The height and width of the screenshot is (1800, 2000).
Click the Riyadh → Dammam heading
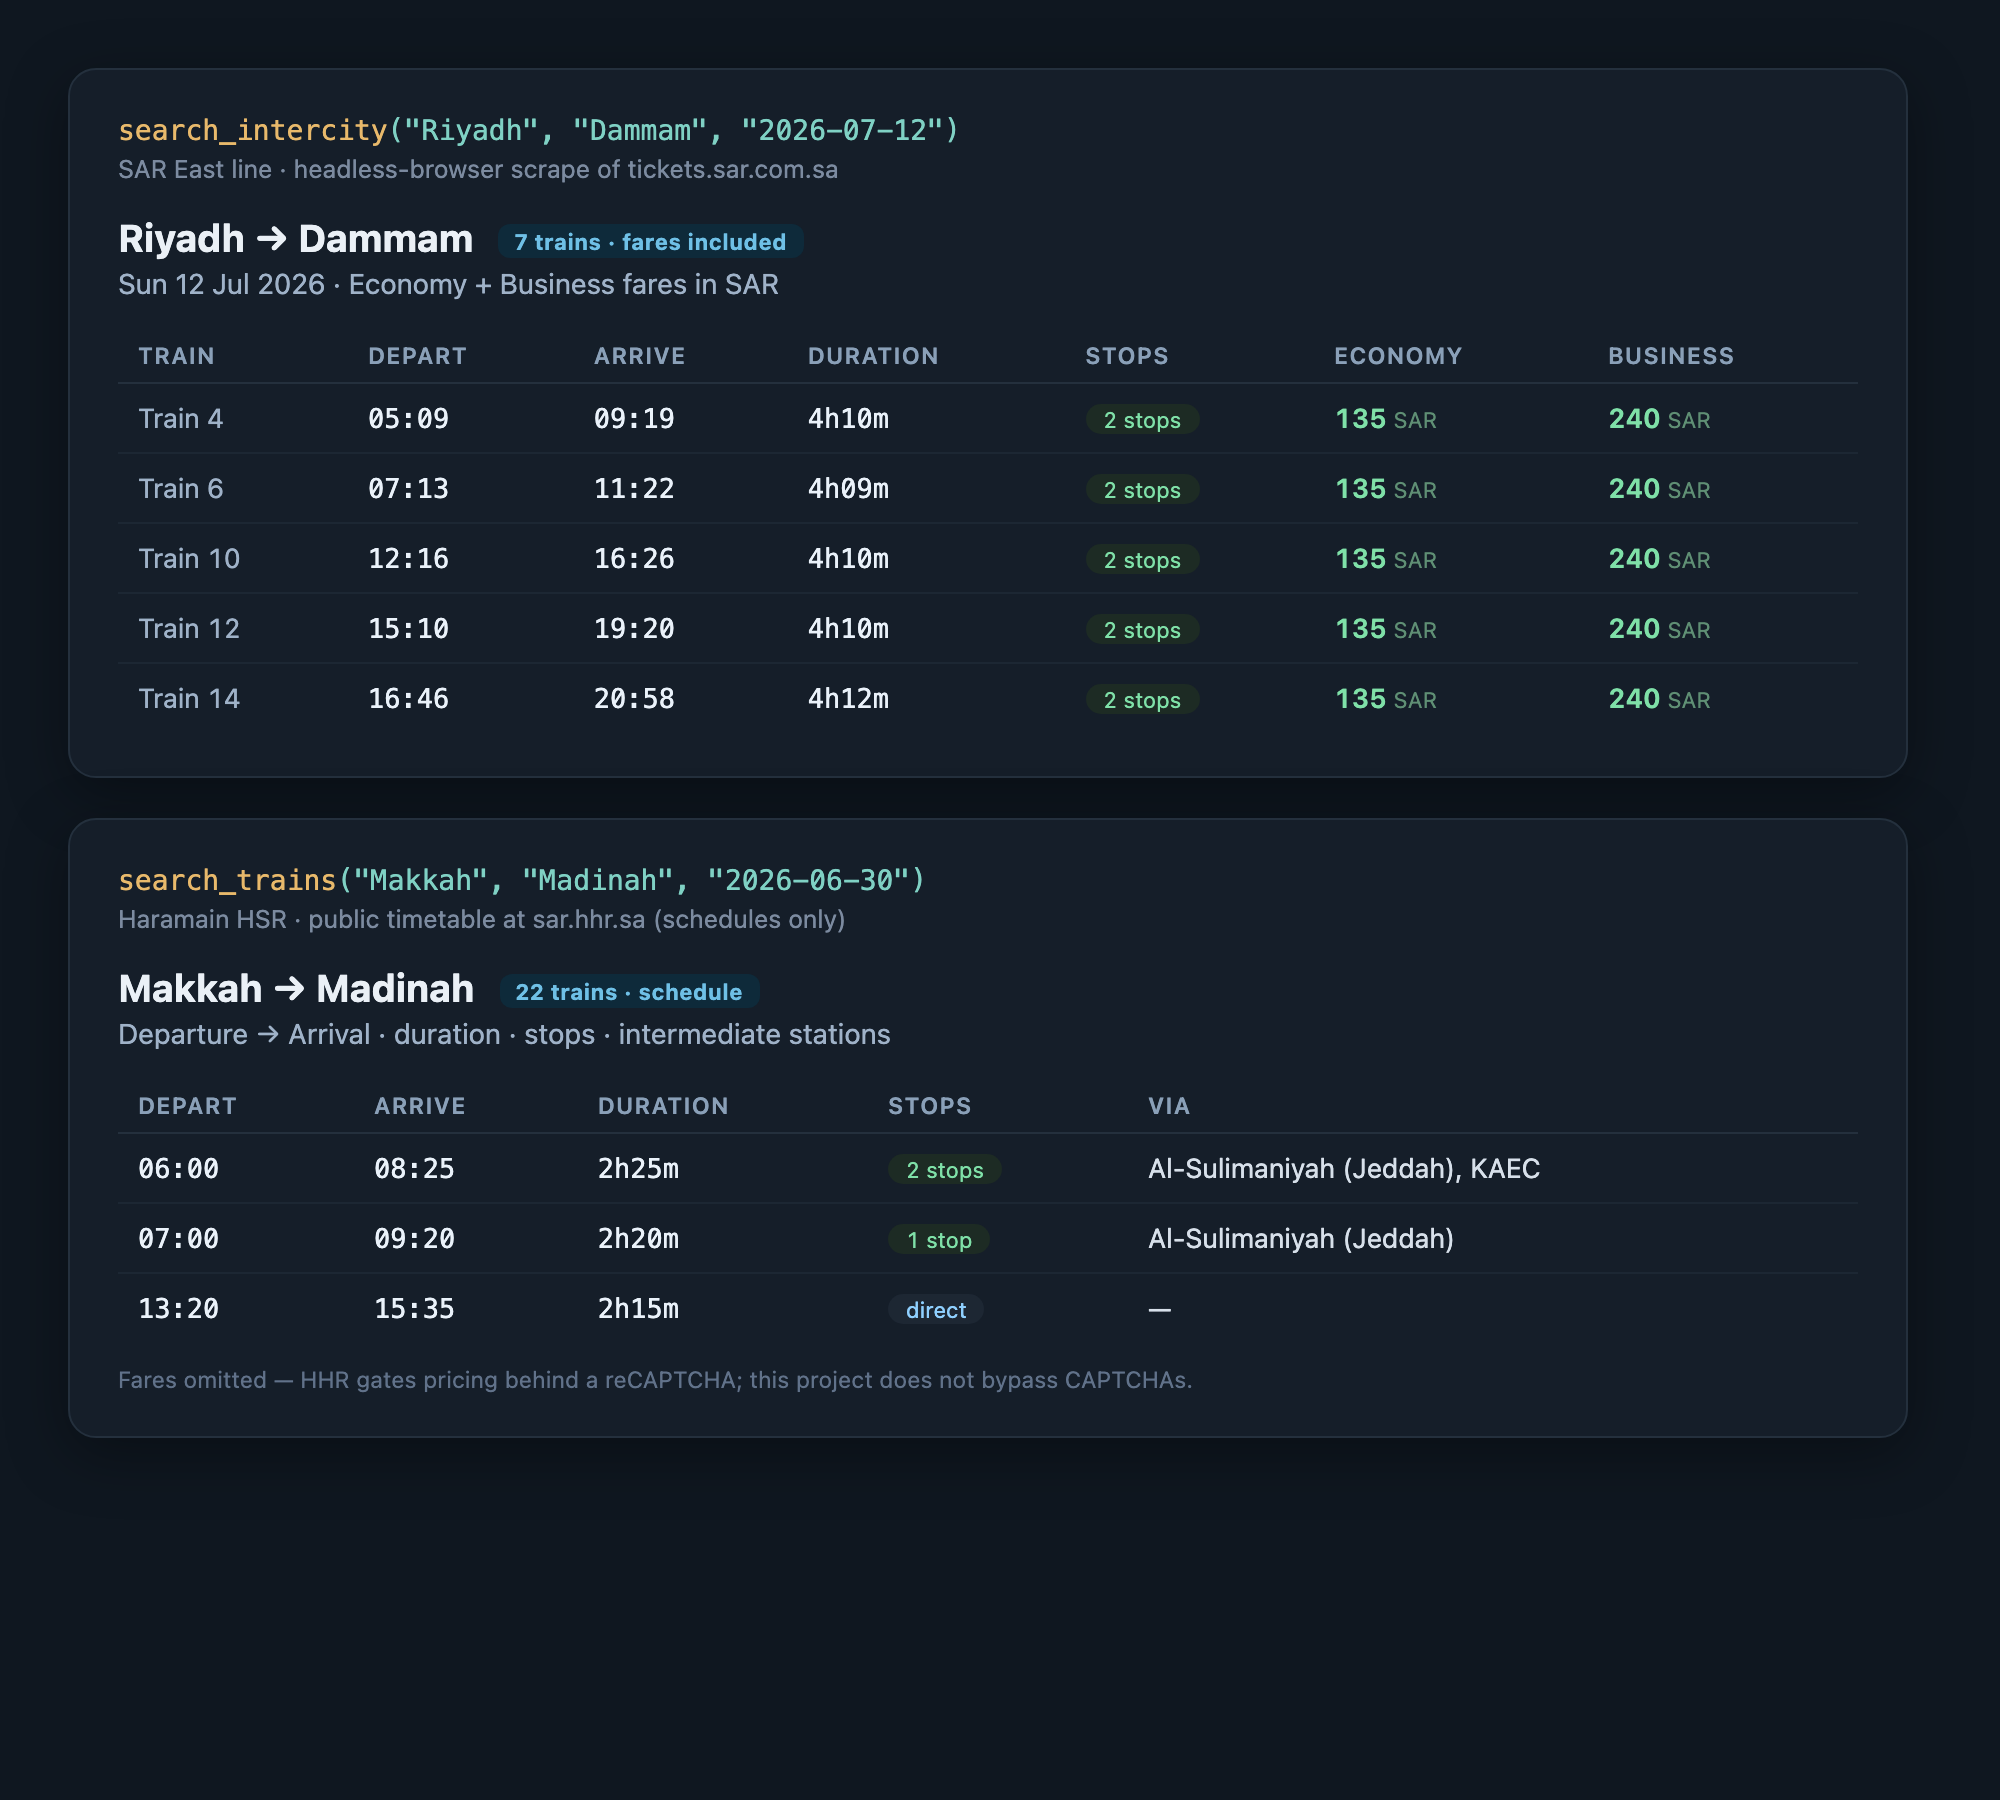point(296,240)
